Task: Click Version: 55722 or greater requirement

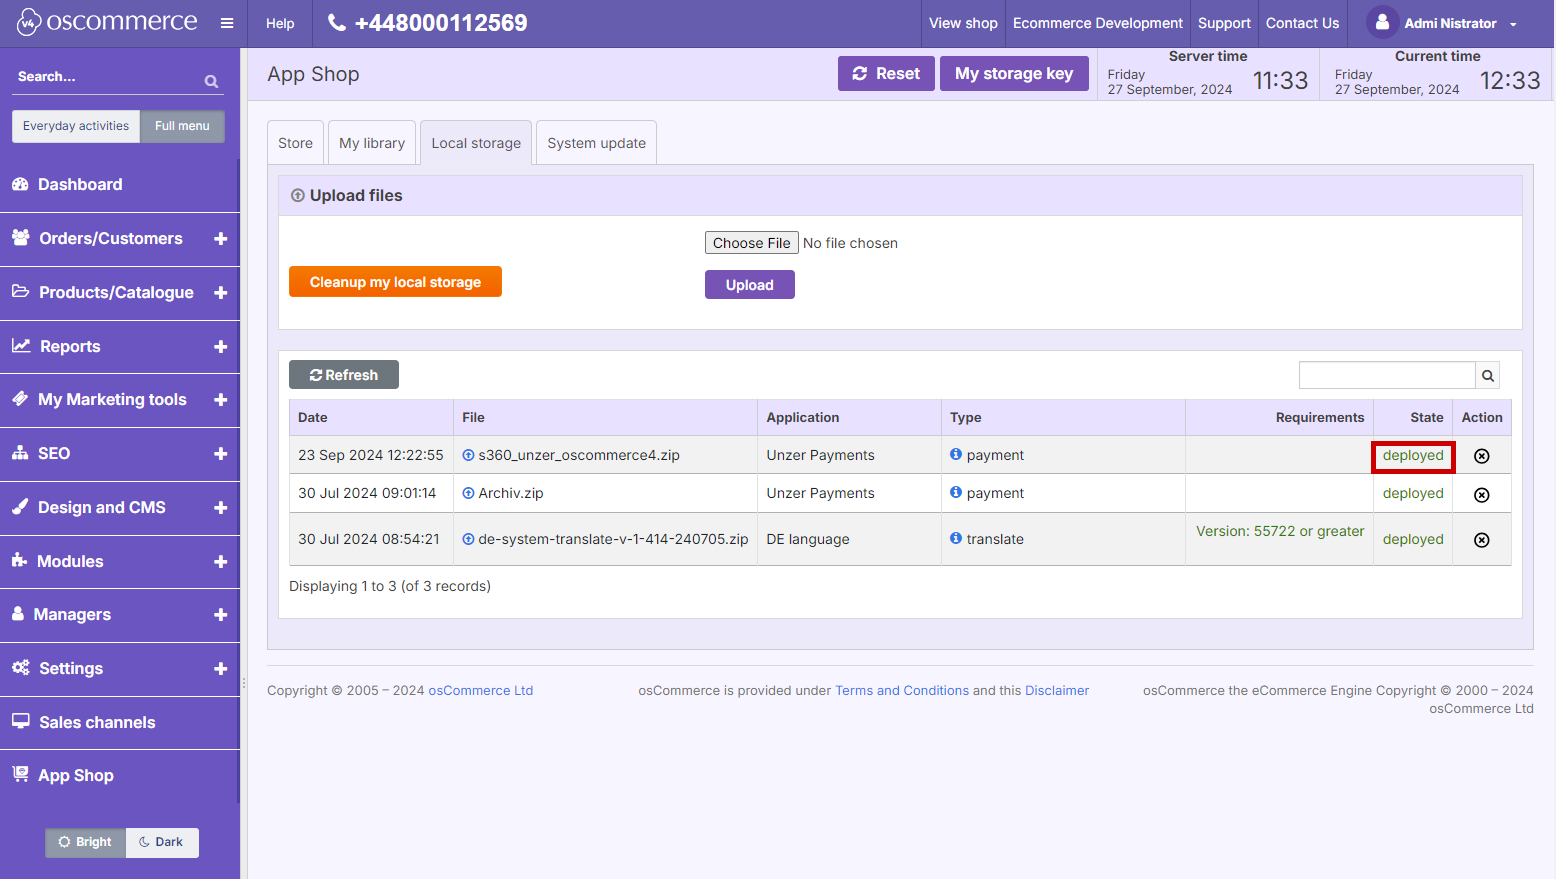Action: (1280, 531)
